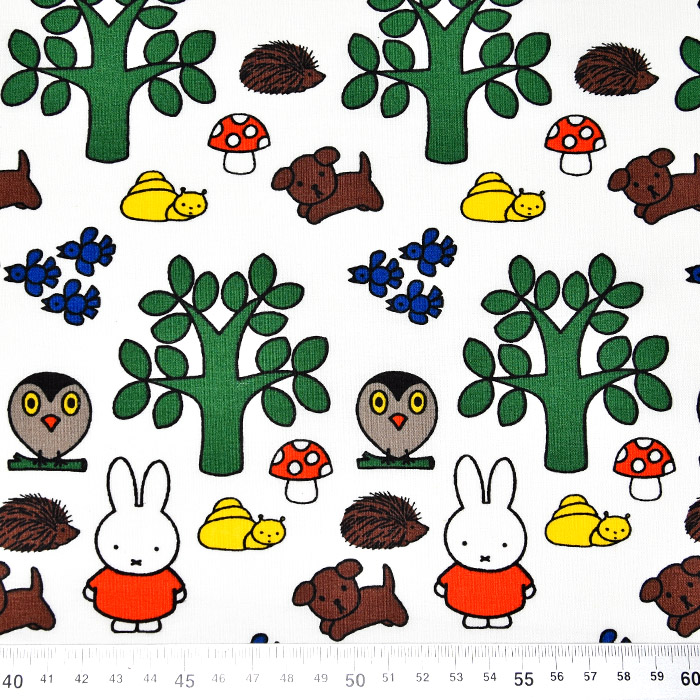
Task: Select the 55 mark on the ruler
Action: [x=524, y=680]
